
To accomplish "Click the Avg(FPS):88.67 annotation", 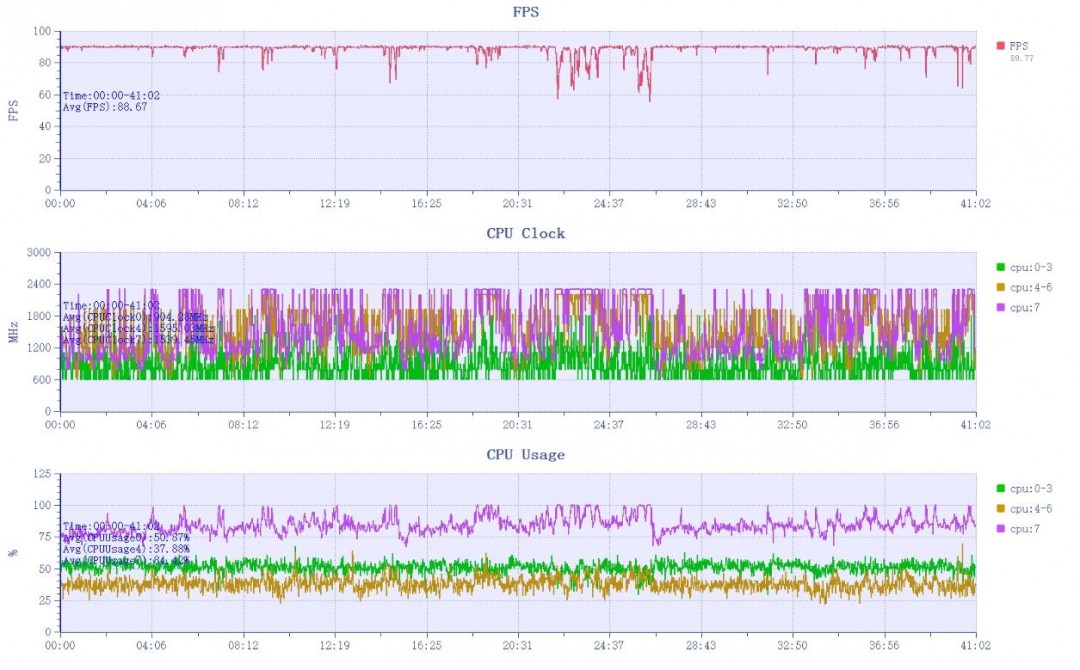I will (x=105, y=107).
